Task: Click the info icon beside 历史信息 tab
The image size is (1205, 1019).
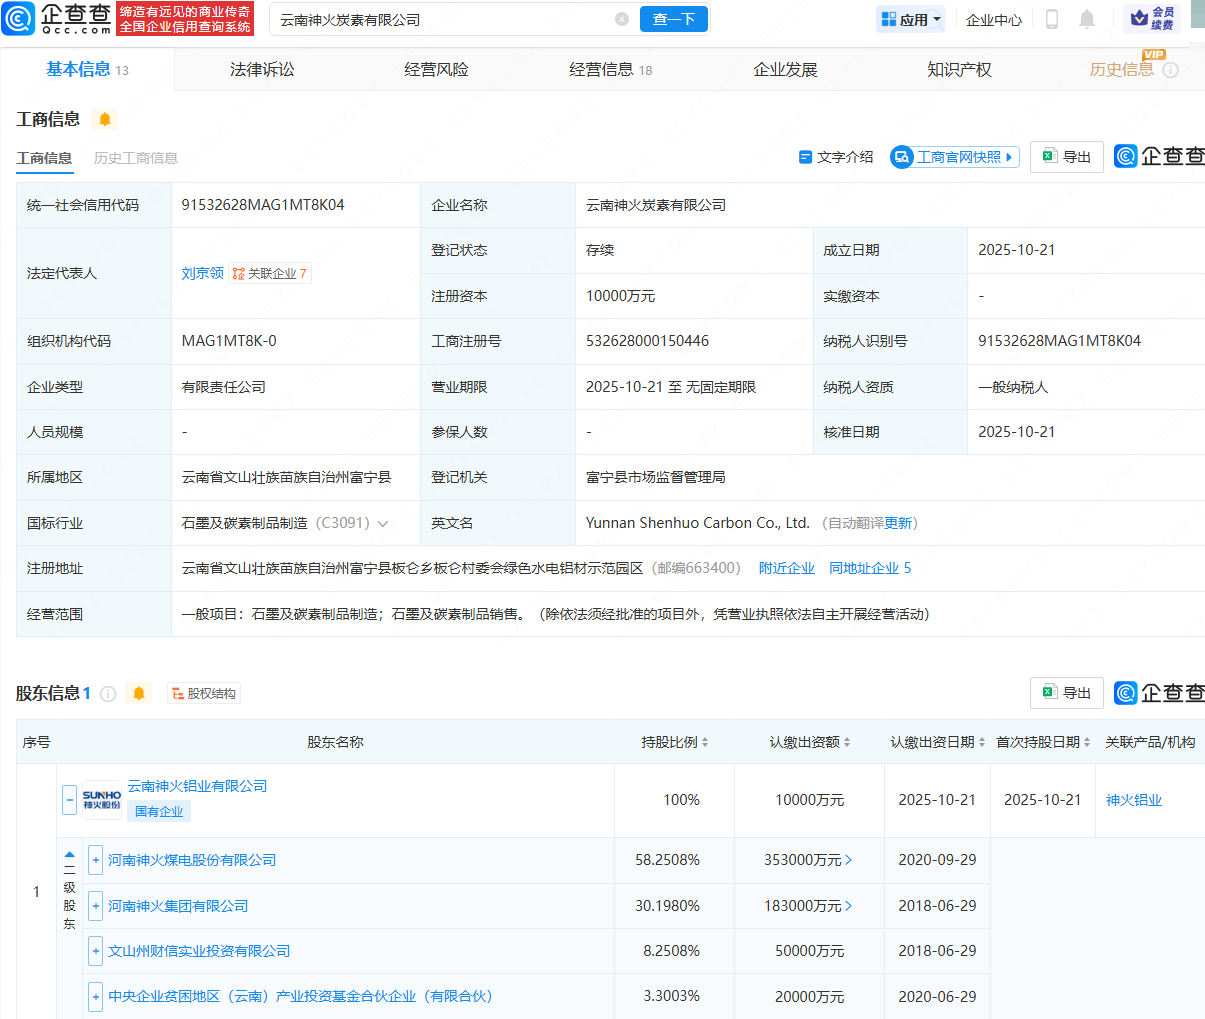Action: 1171,70
